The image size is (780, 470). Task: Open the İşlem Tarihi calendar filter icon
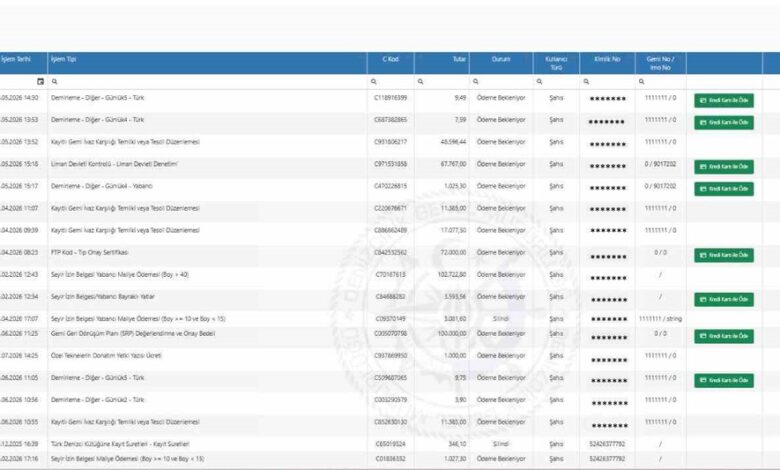(x=40, y=82)
